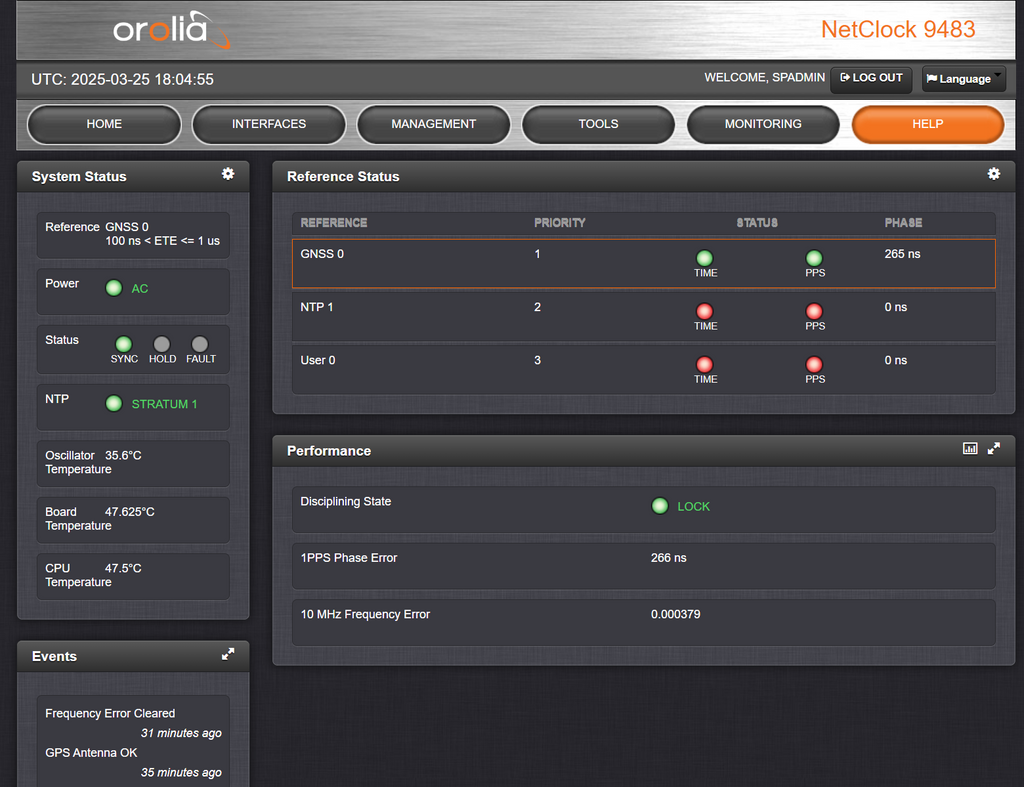
Task: Open the MANAGEMENT menu
Action: point(434,124)
